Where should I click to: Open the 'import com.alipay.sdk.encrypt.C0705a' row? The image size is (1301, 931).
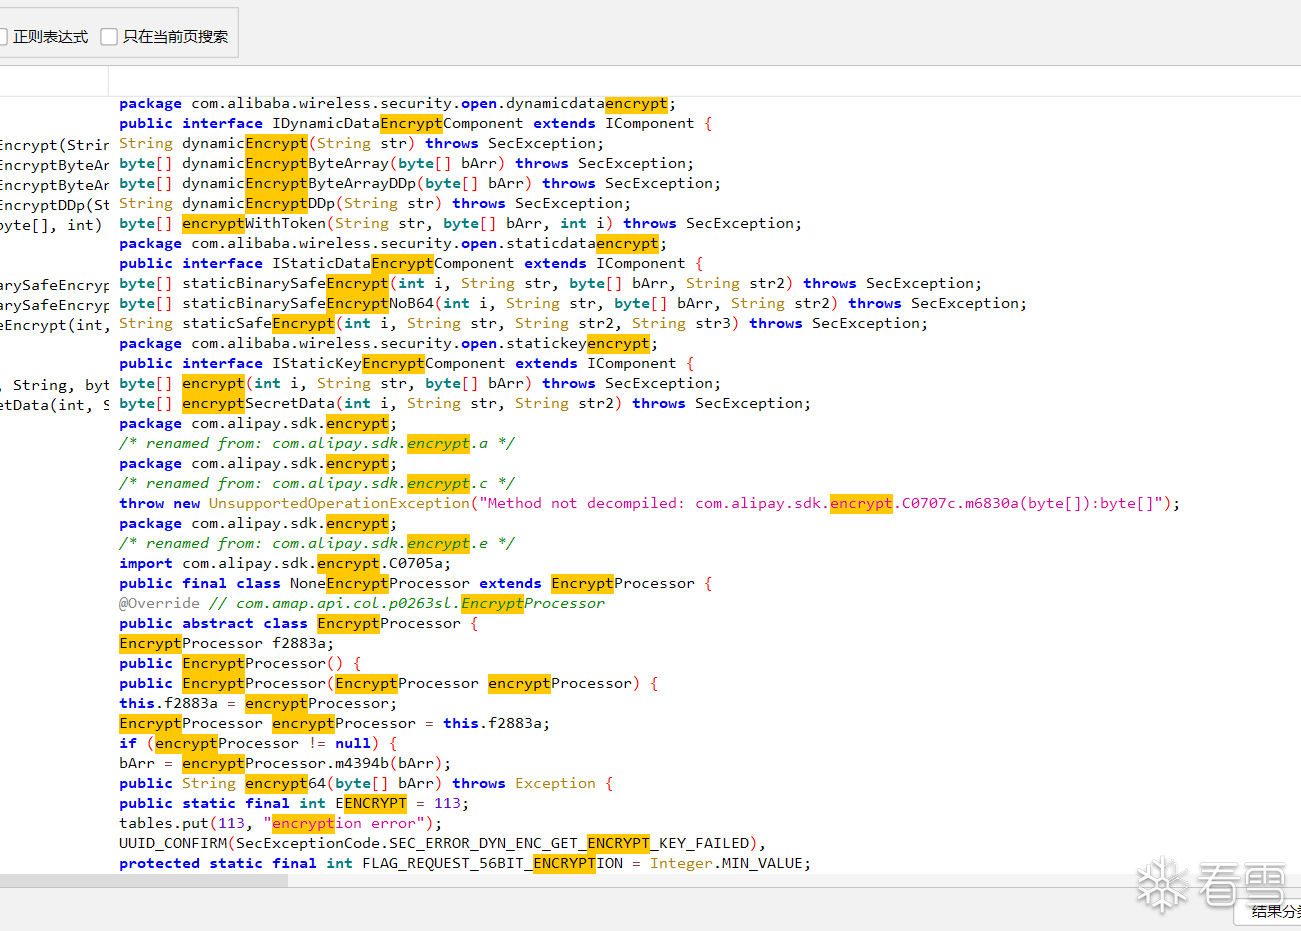tap(285, 564)
